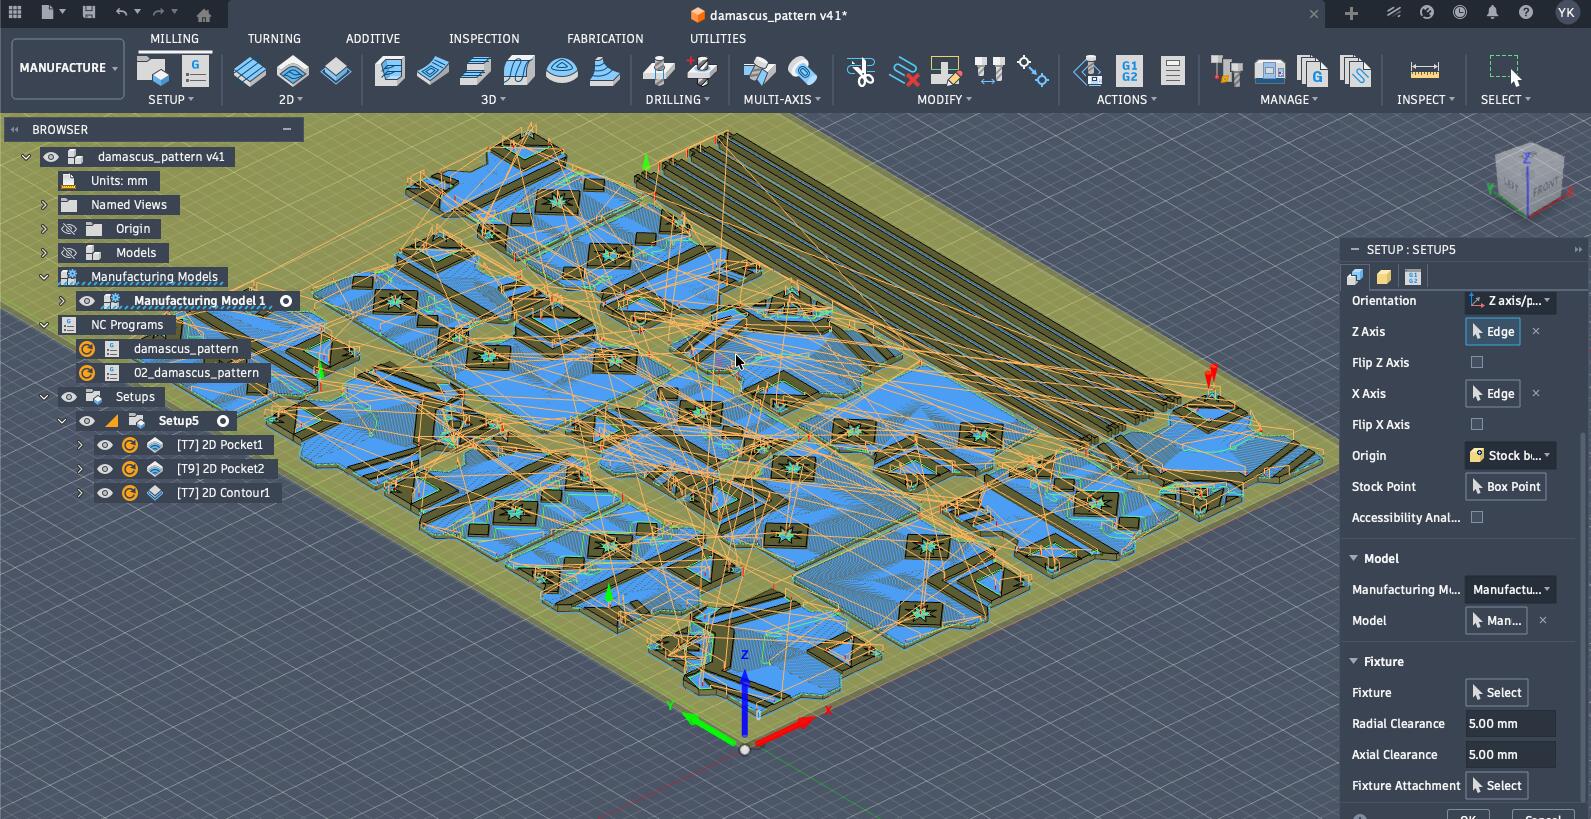This screenshot has width=1591, height=819.
Task: Choose the 3D Pocket Clearing icon
Action: tap(433, 71)
